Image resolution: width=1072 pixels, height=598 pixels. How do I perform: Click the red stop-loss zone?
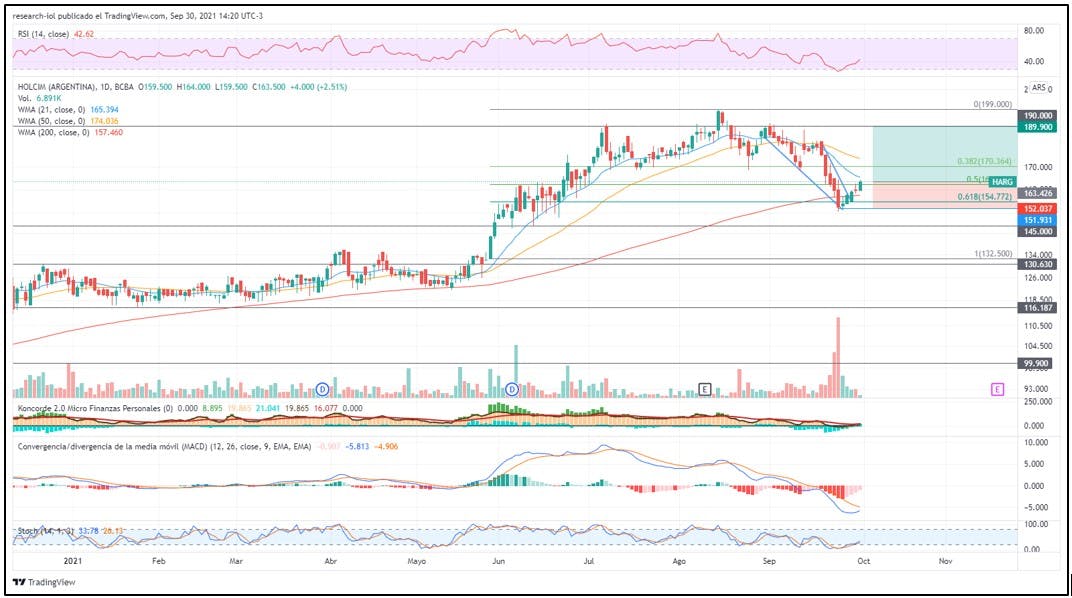[x=945, y=195]
